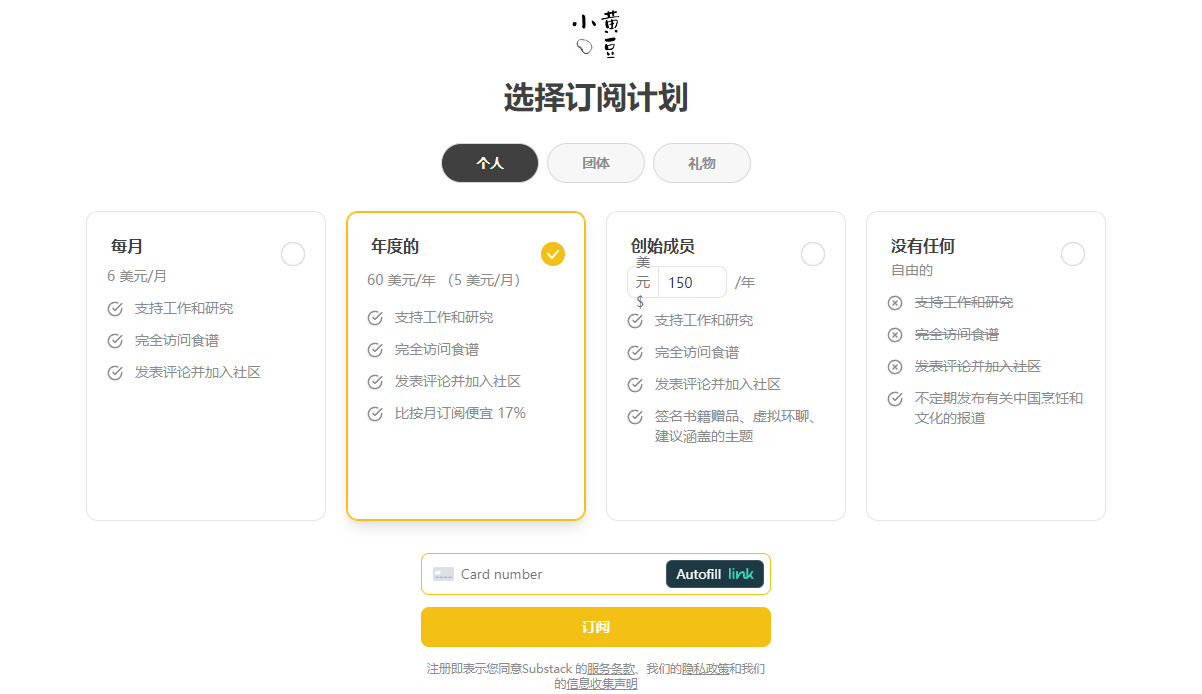Click the check icon beside monthly 支持工作和研究
Image resolution: width=1202 pixels, height=694 pixels.
[x=115, y=308]
